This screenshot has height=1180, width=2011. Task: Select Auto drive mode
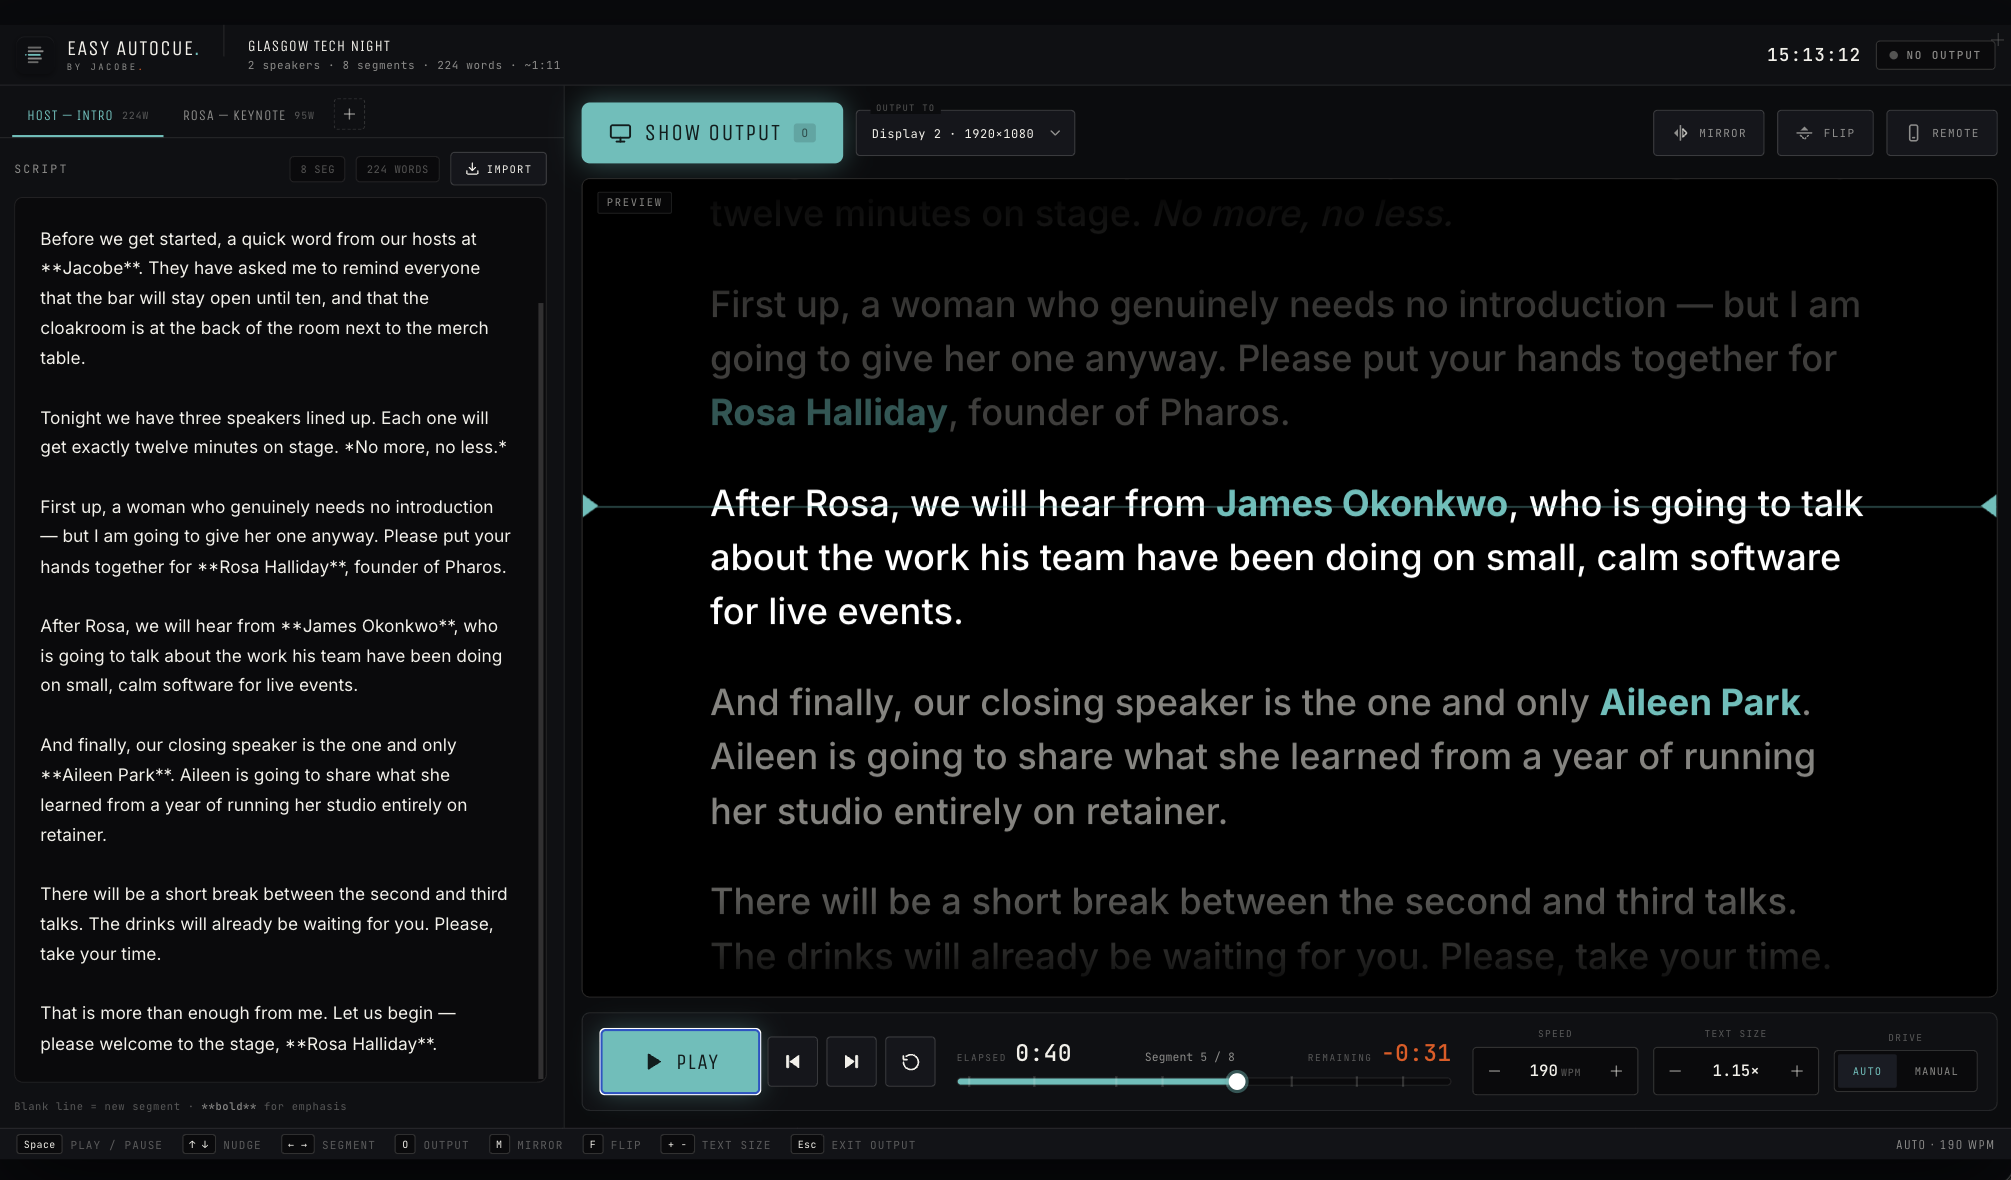click(x=1867, y=1071)
